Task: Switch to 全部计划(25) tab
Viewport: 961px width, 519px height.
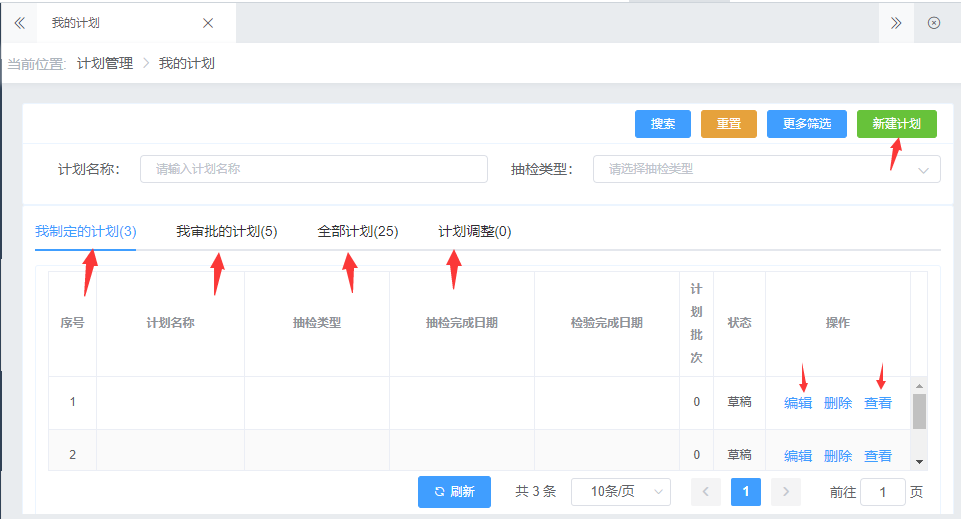Action: pyautogui.click(x=358, y=232)
